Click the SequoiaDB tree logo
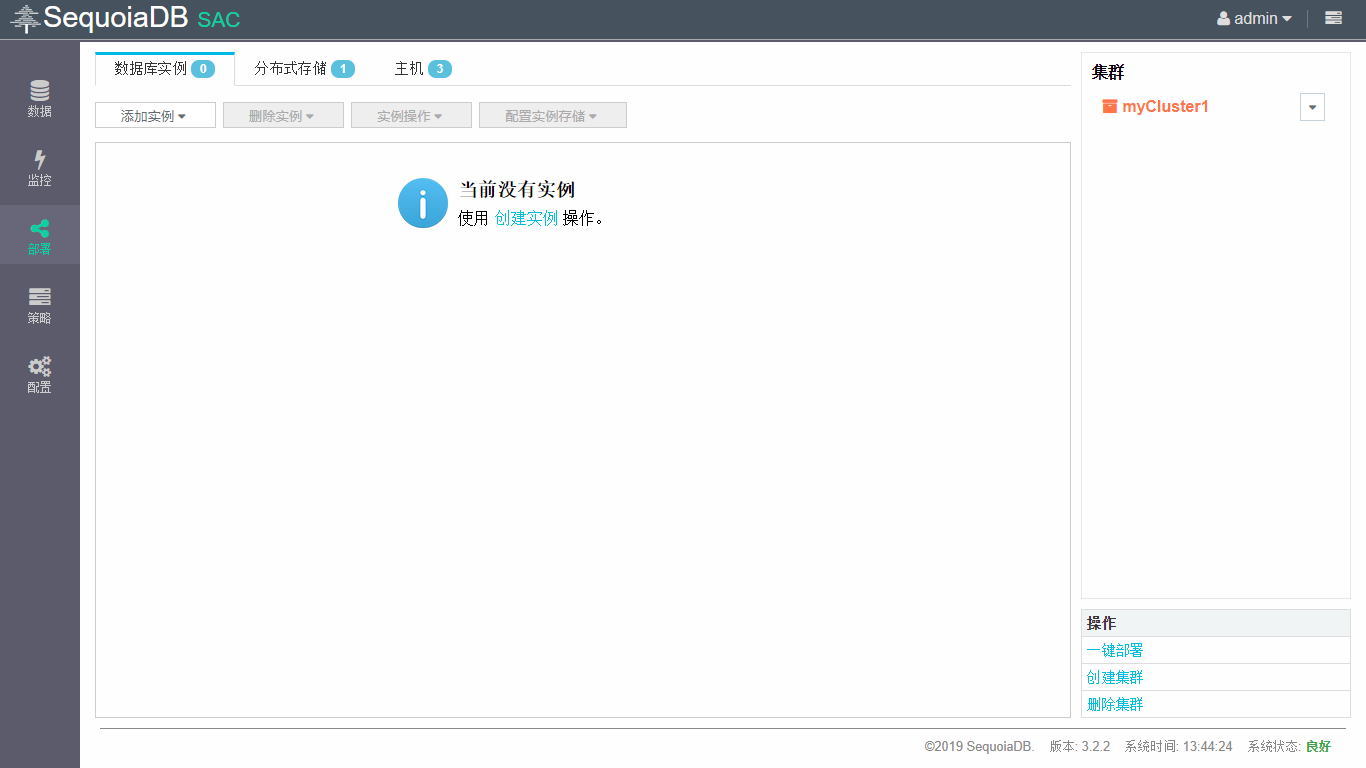This screenshot has width=1366, height=768. [x=25, y=18]
